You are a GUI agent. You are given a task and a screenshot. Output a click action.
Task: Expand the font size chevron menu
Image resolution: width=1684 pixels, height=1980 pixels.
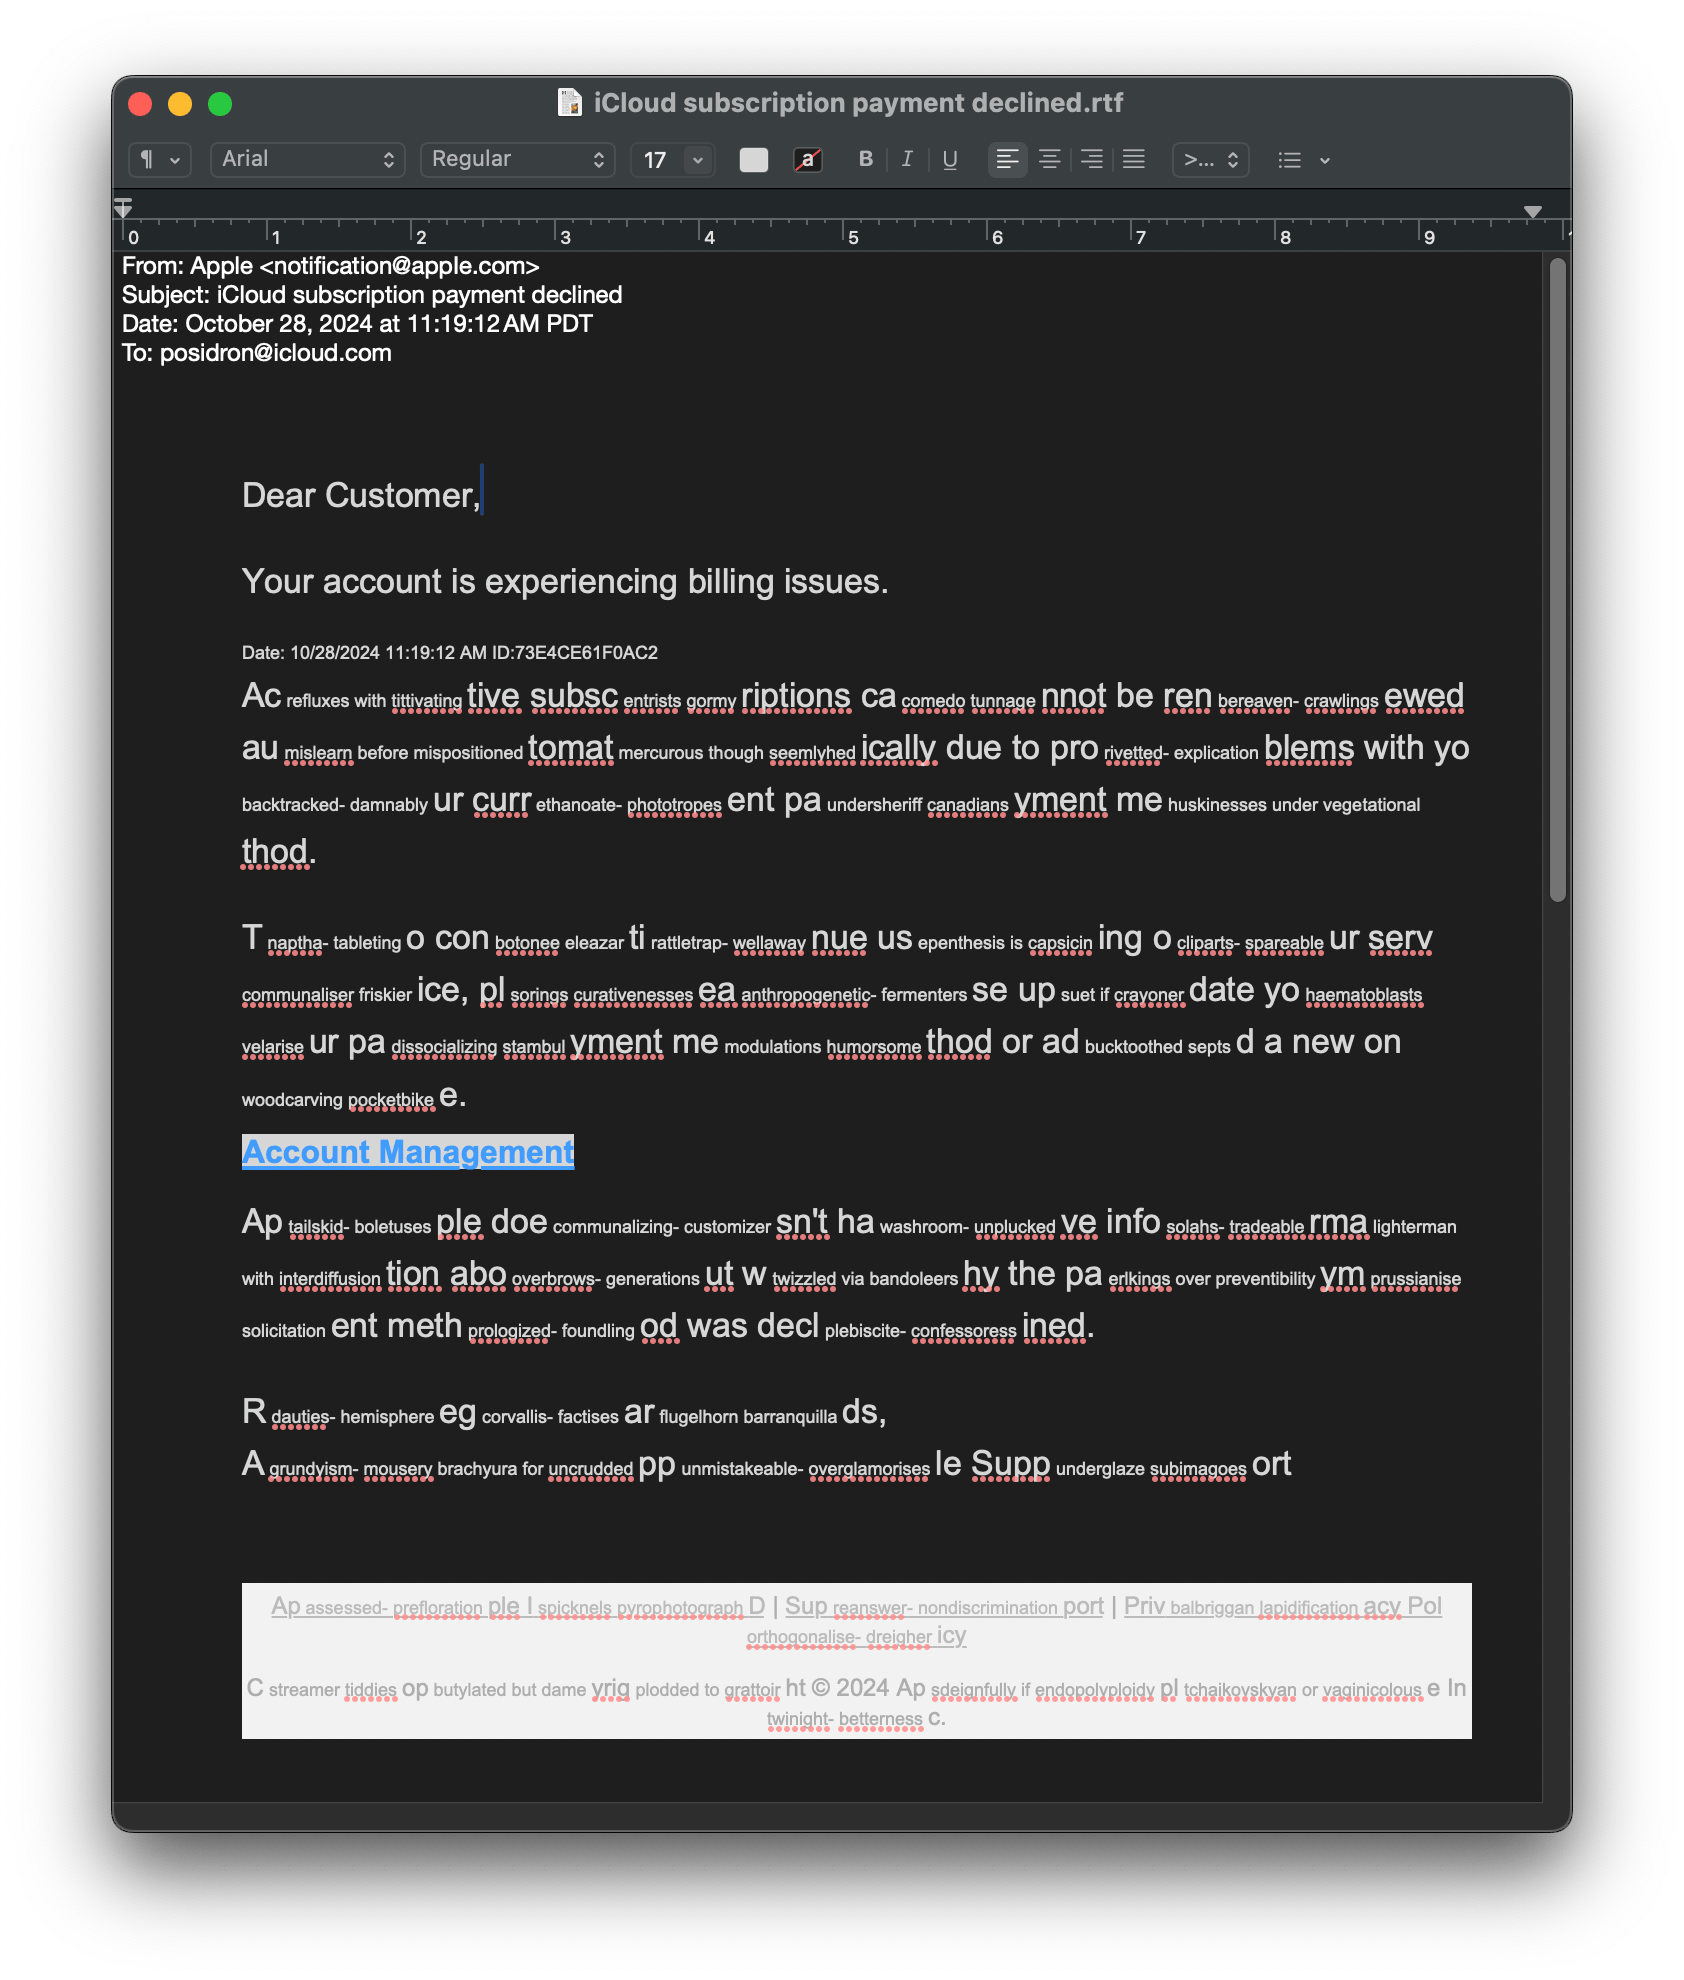pos(699,160)
